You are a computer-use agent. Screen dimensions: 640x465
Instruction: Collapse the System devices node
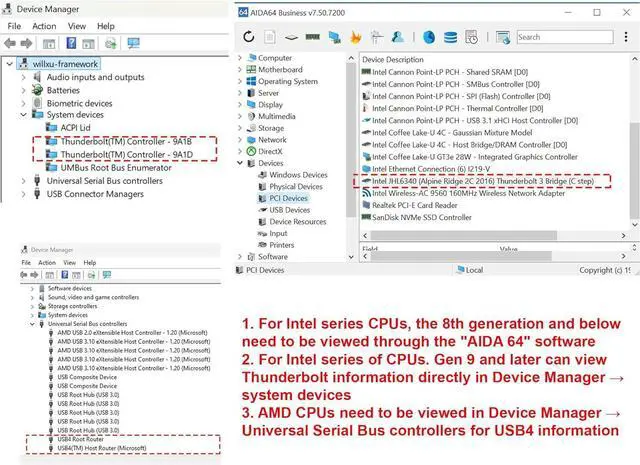(x=24, y=115)
